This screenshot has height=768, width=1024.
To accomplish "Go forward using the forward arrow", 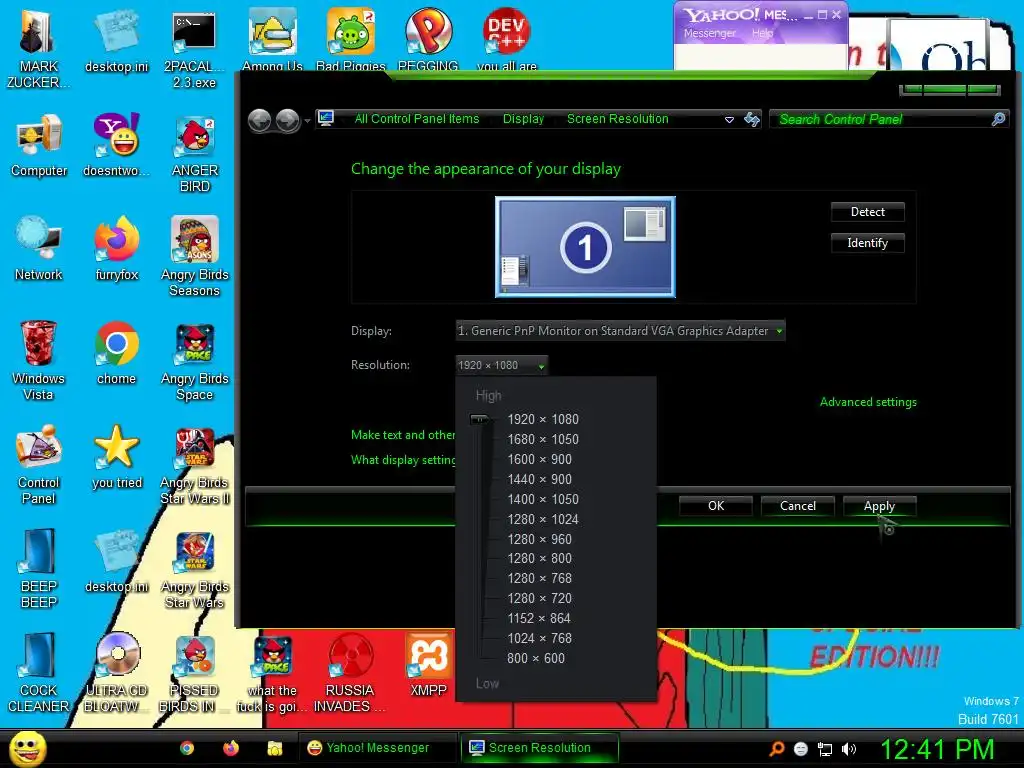I will coord(287,120).
